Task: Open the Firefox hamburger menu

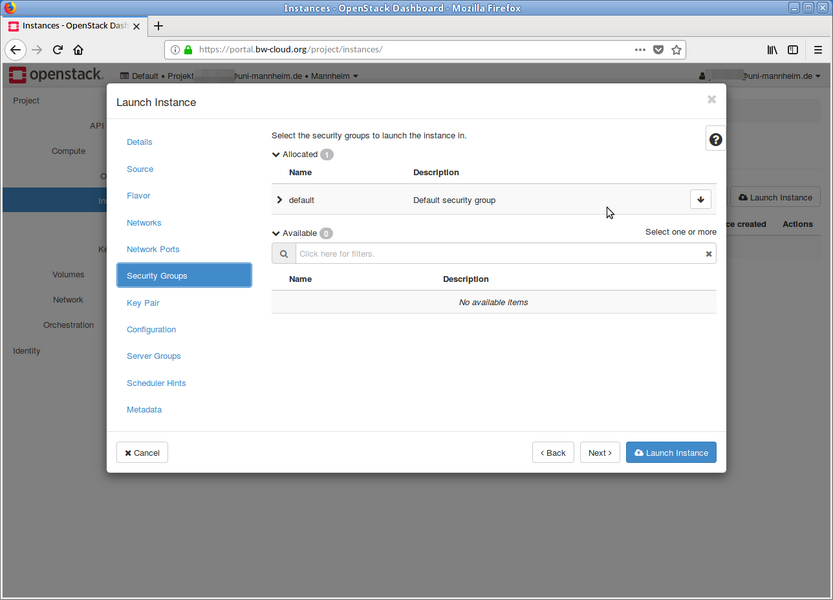Action: 820,49
